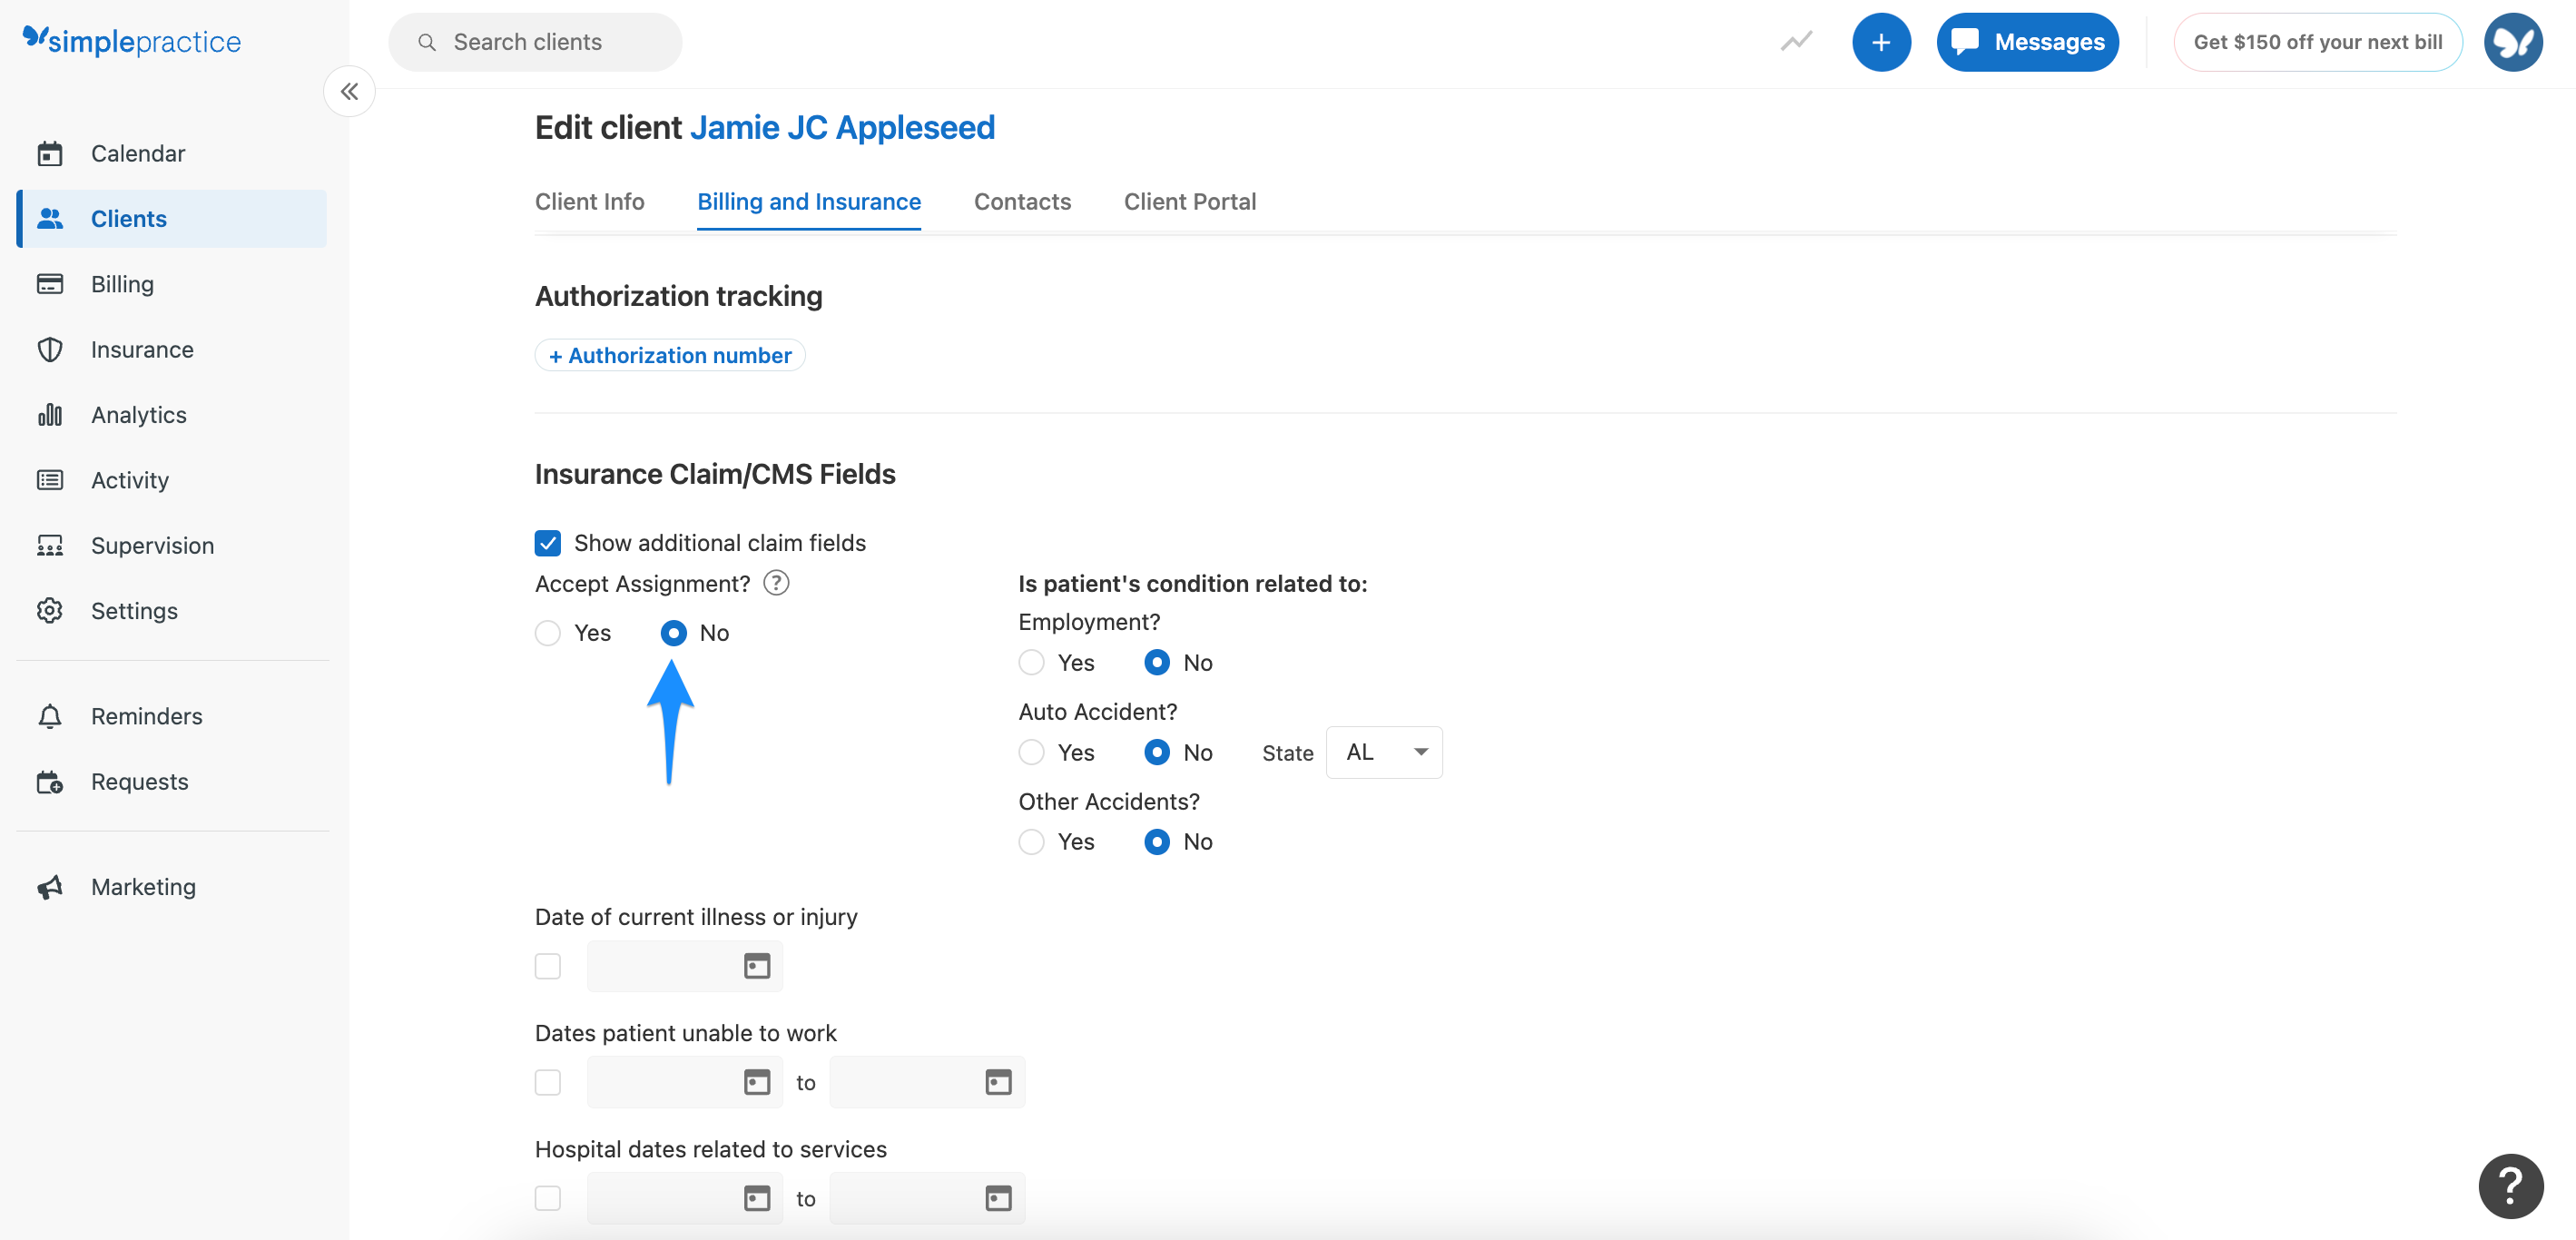
Task: Click the Messages button
Action: point(2027,42)
